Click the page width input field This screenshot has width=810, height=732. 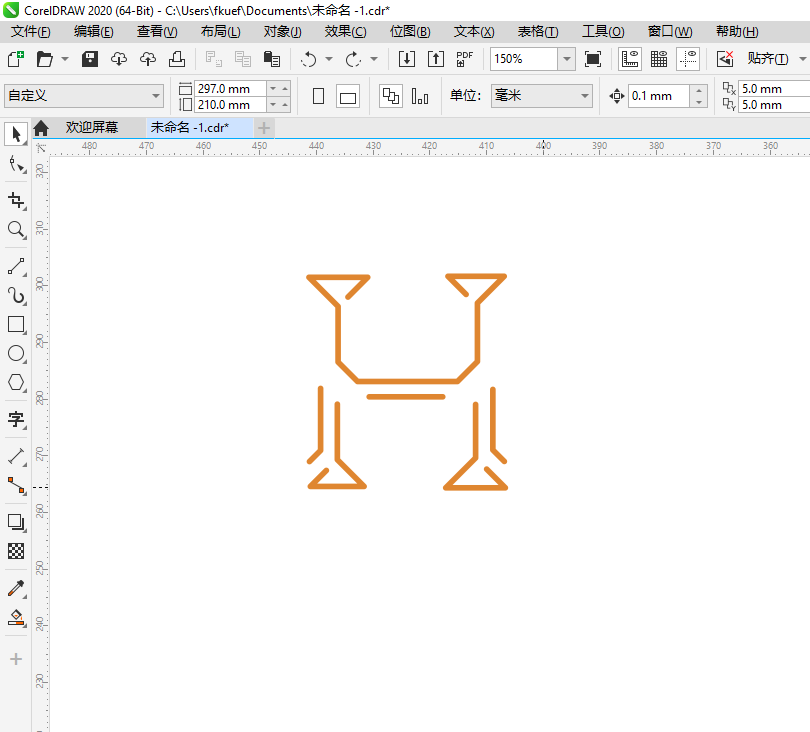[231, 88]
